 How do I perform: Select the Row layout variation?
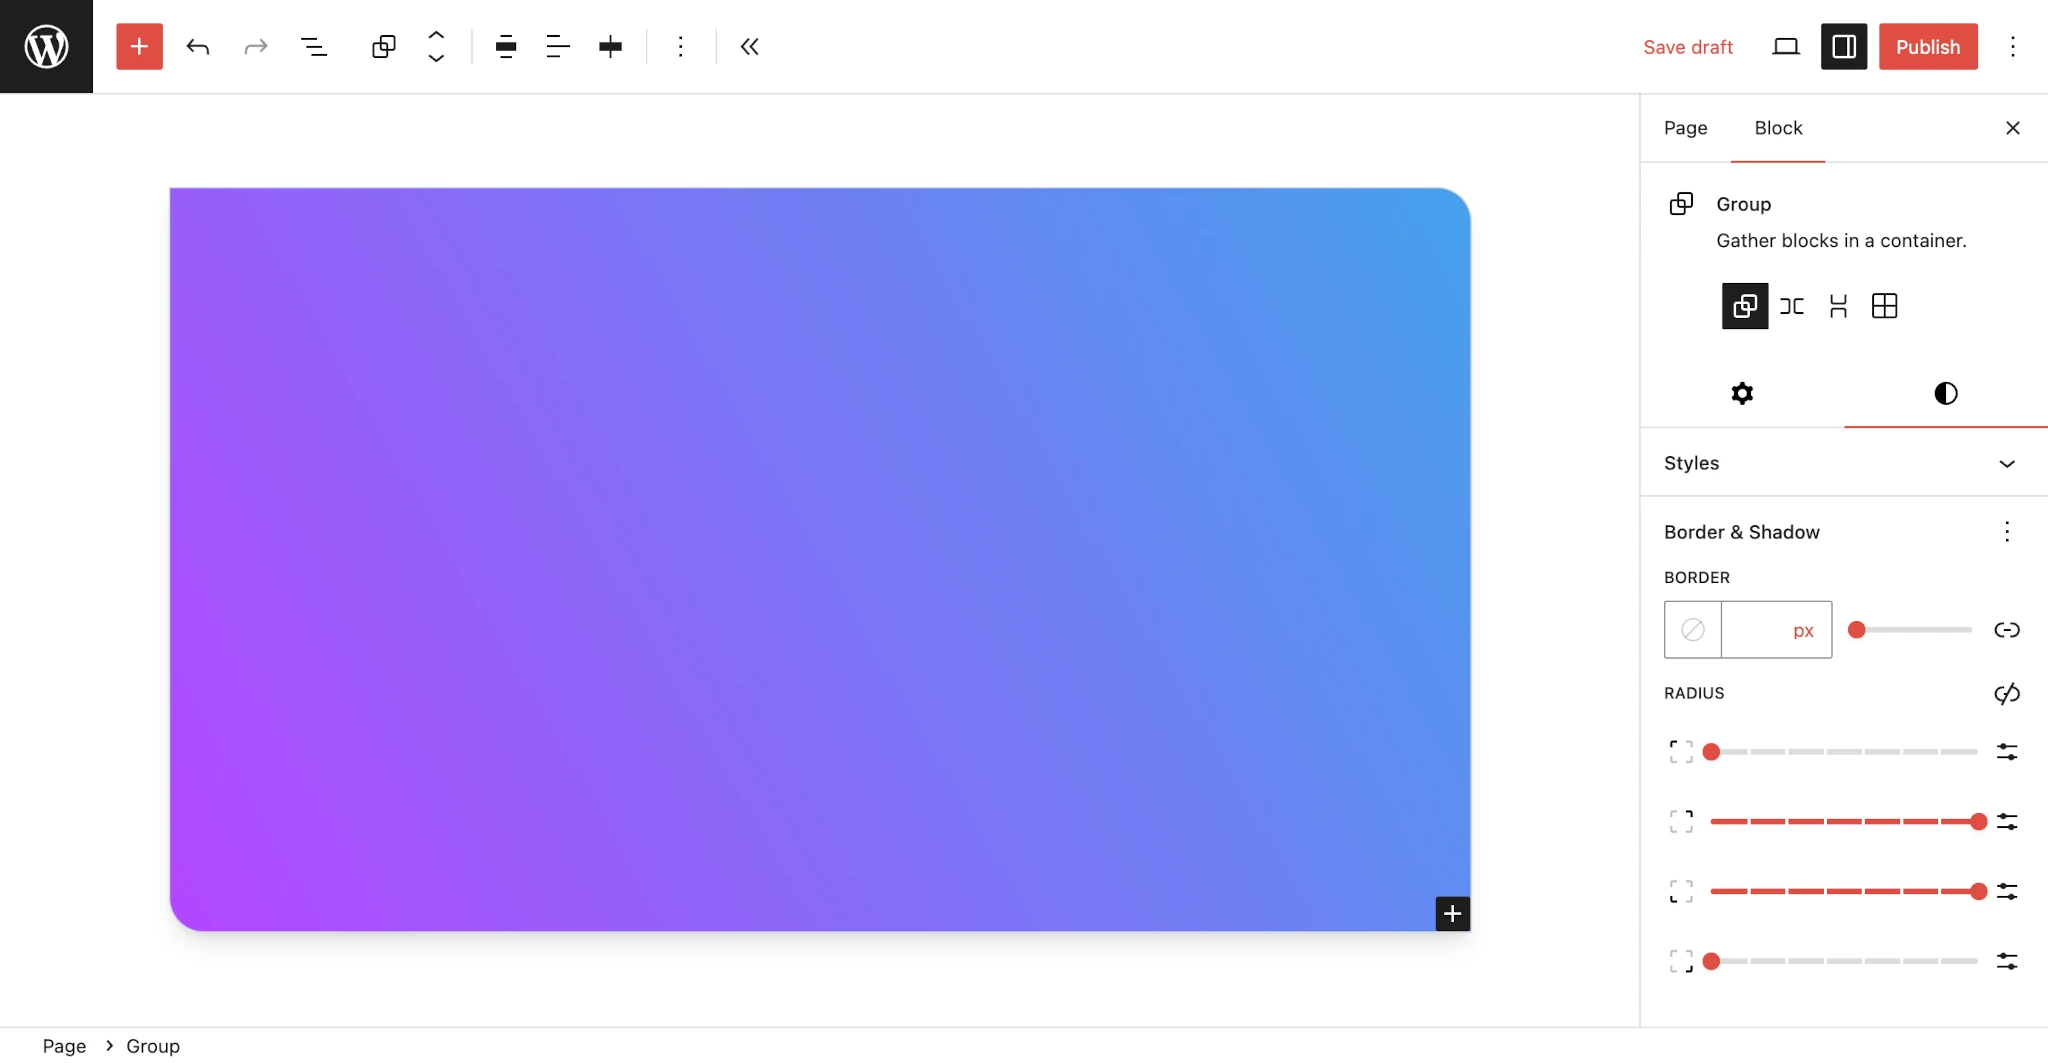[1792, 306]
